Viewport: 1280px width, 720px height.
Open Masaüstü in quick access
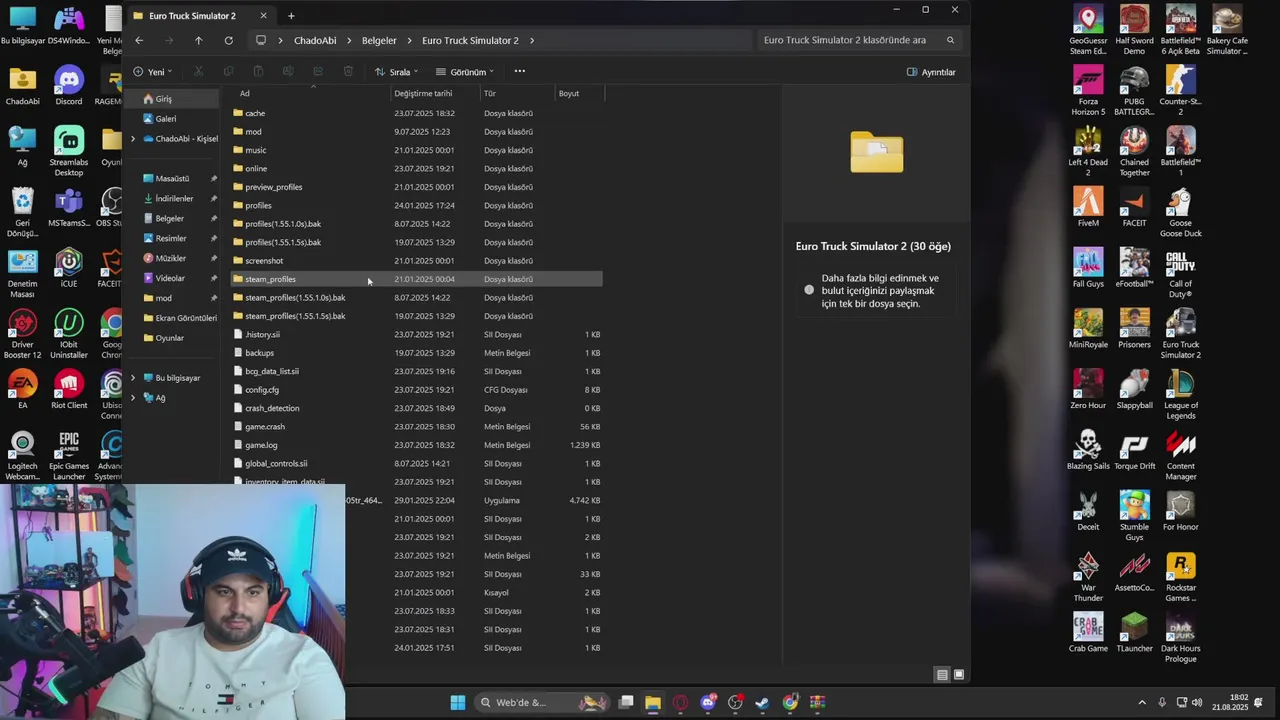coord(172,179)
